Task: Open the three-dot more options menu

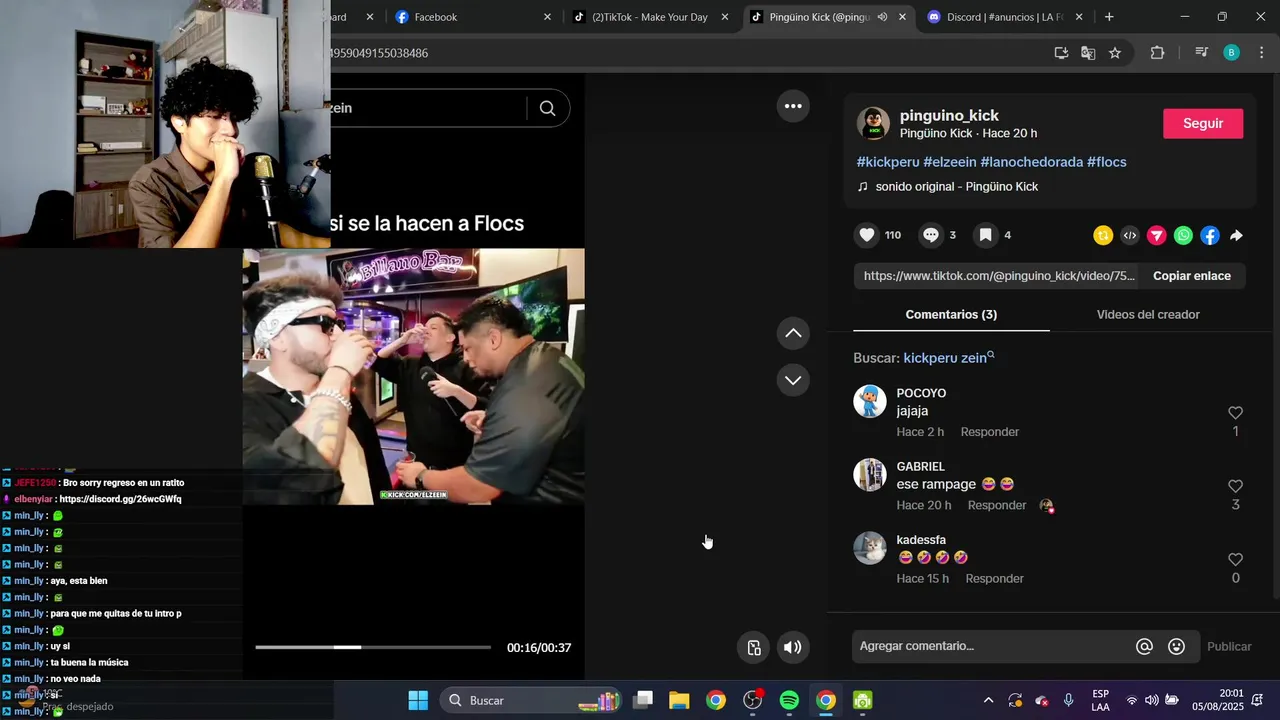Action: click(x=793, y=106)
